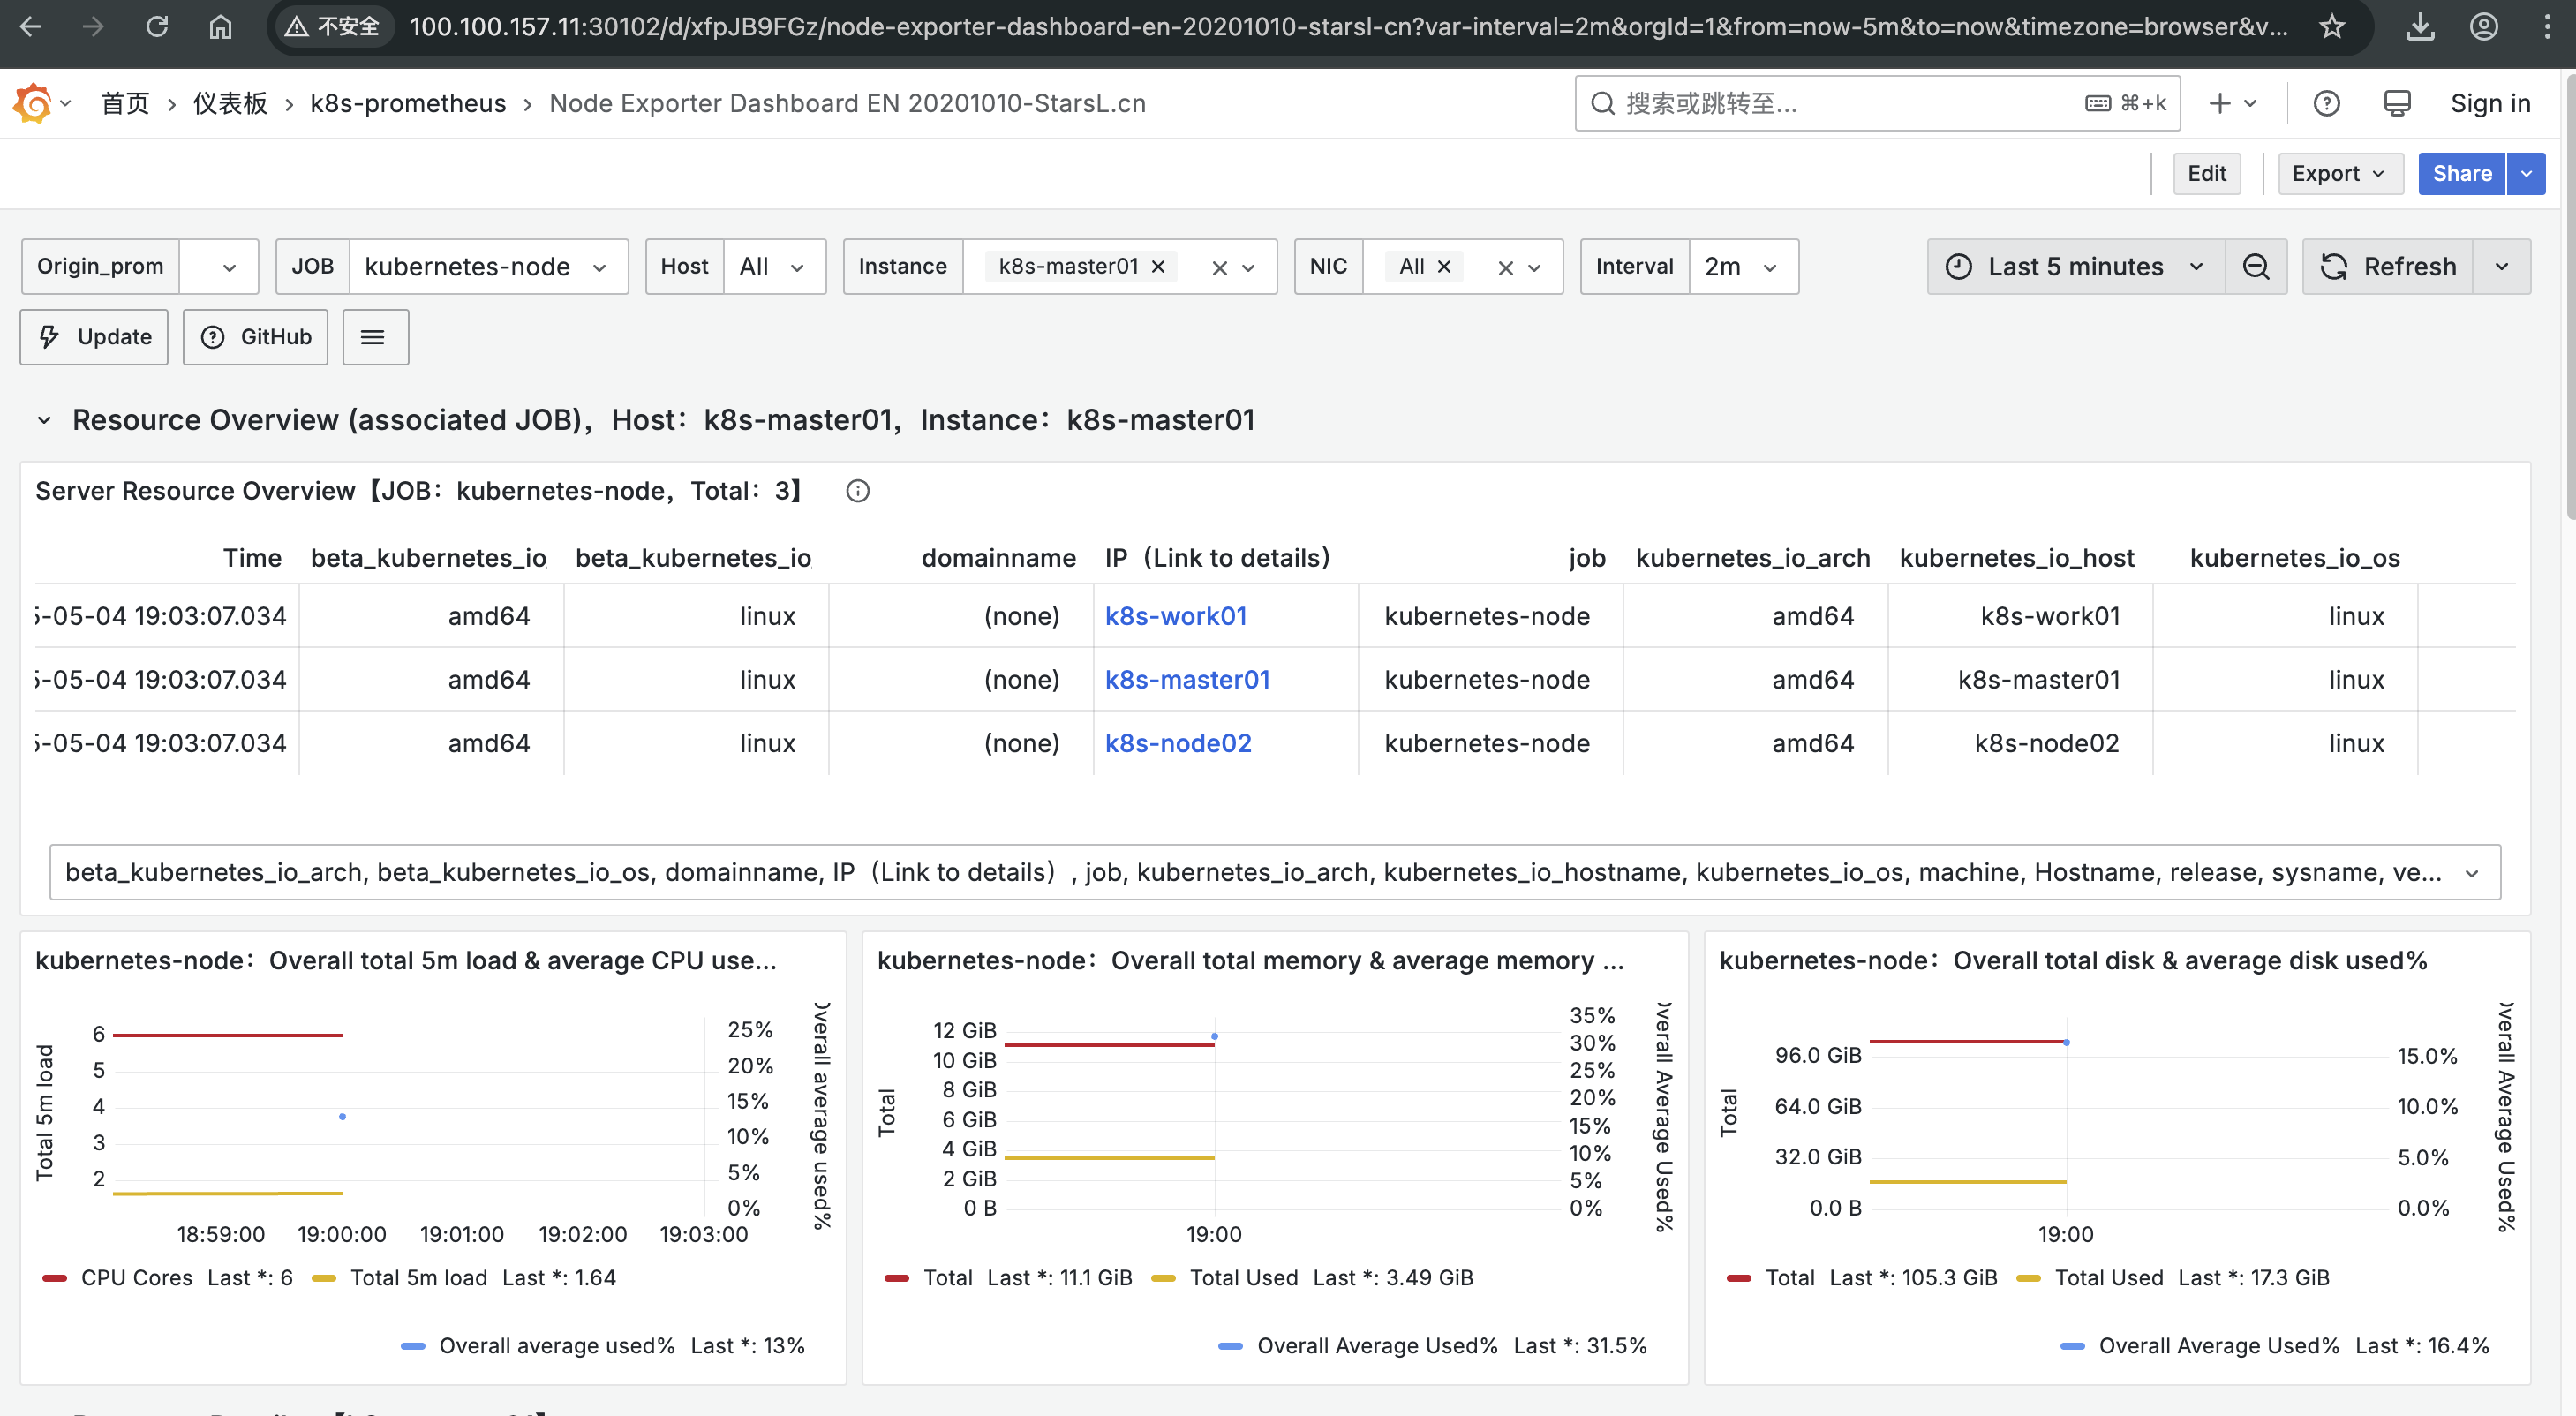Expand the NIC selector chevron

coord(1535,268)
